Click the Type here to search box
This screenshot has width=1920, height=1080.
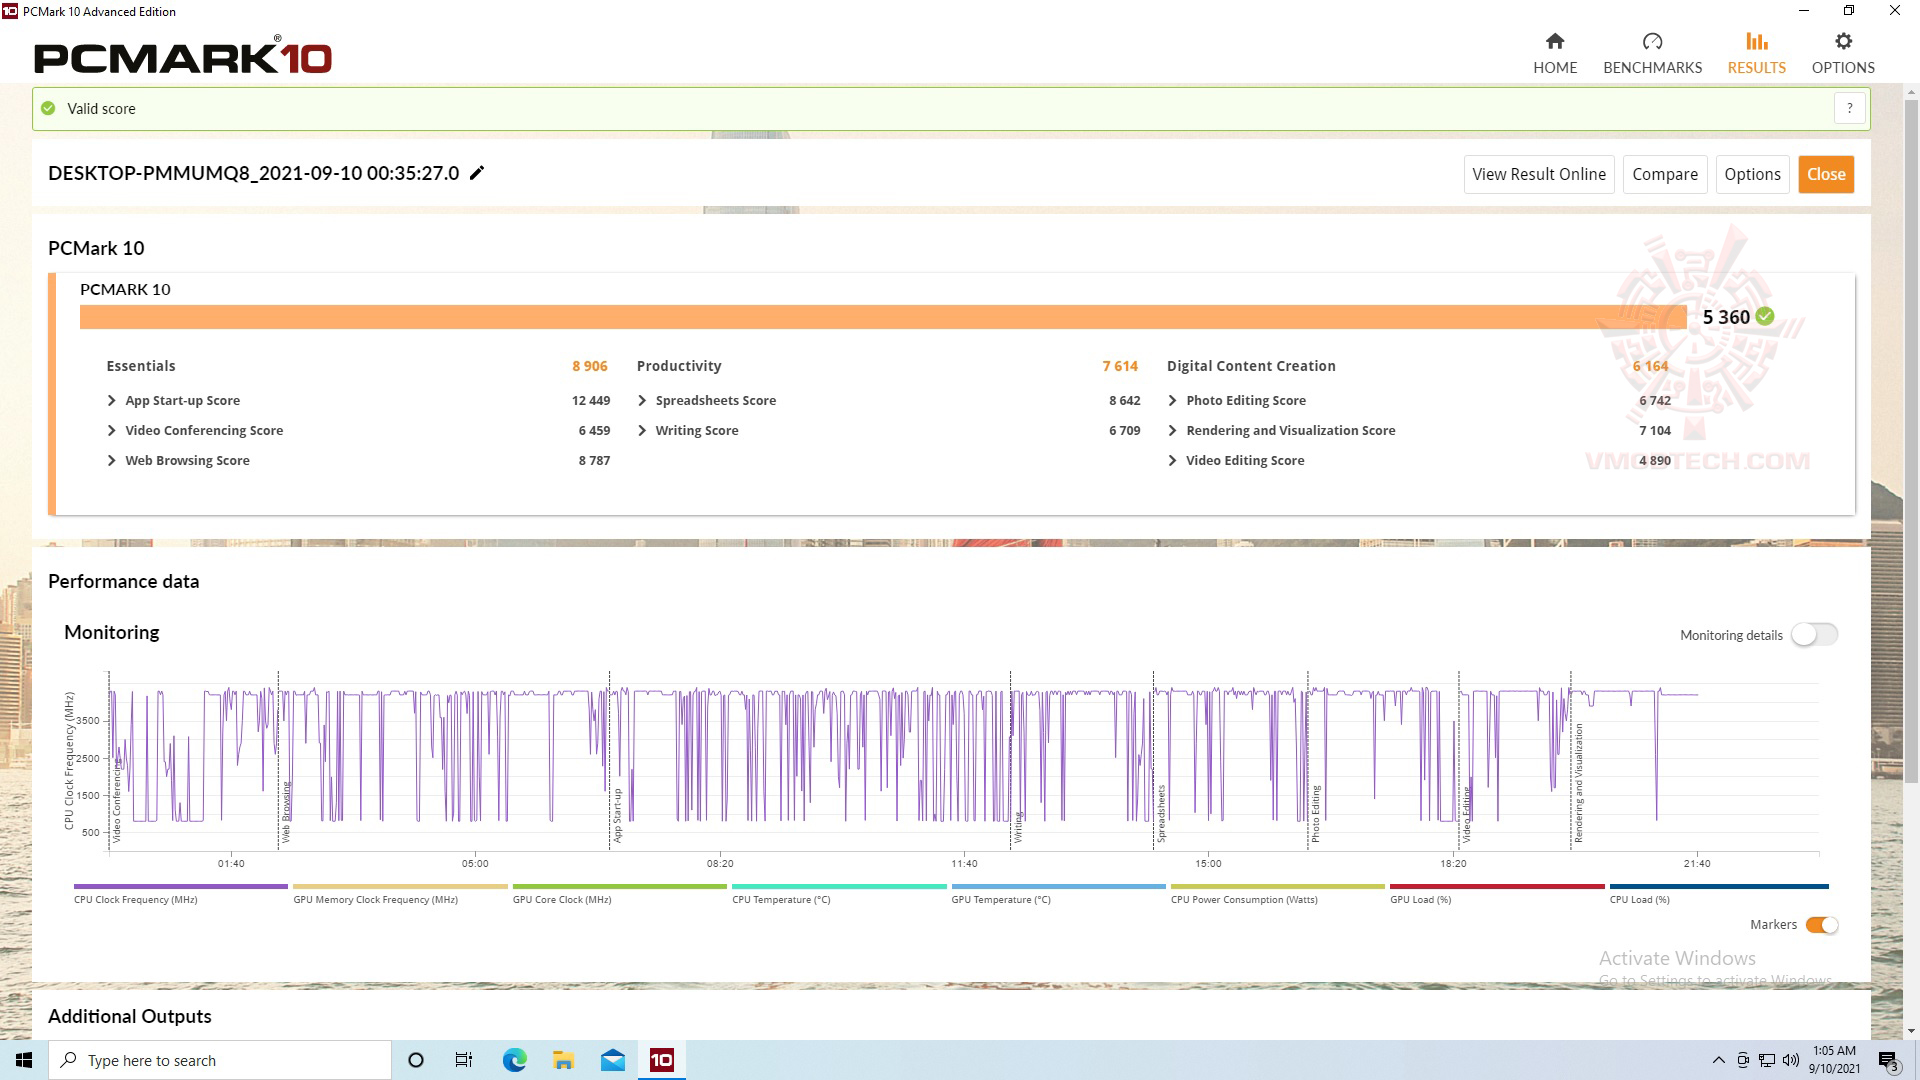coord(220,1060)
